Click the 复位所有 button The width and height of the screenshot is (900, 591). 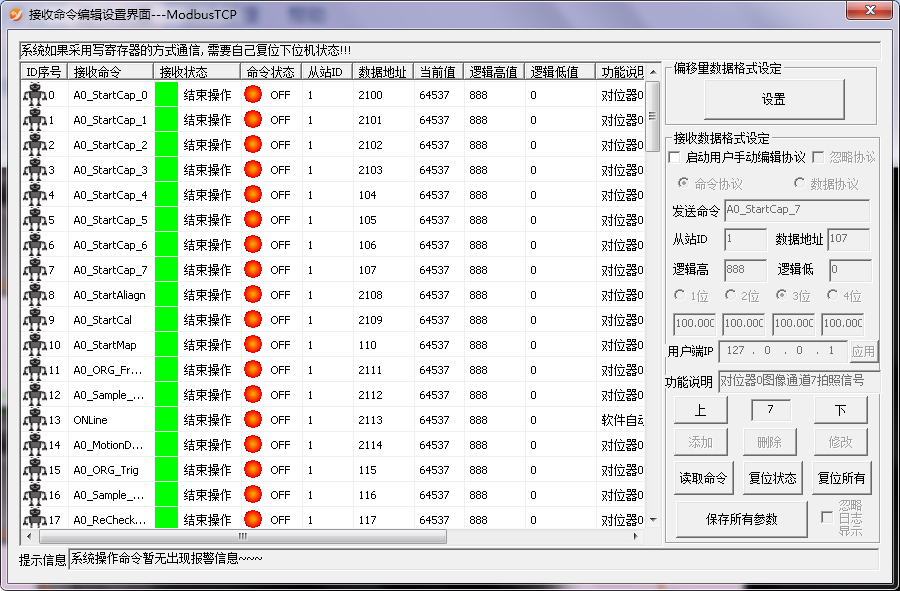pyautogui.click(x=841, y=478)
